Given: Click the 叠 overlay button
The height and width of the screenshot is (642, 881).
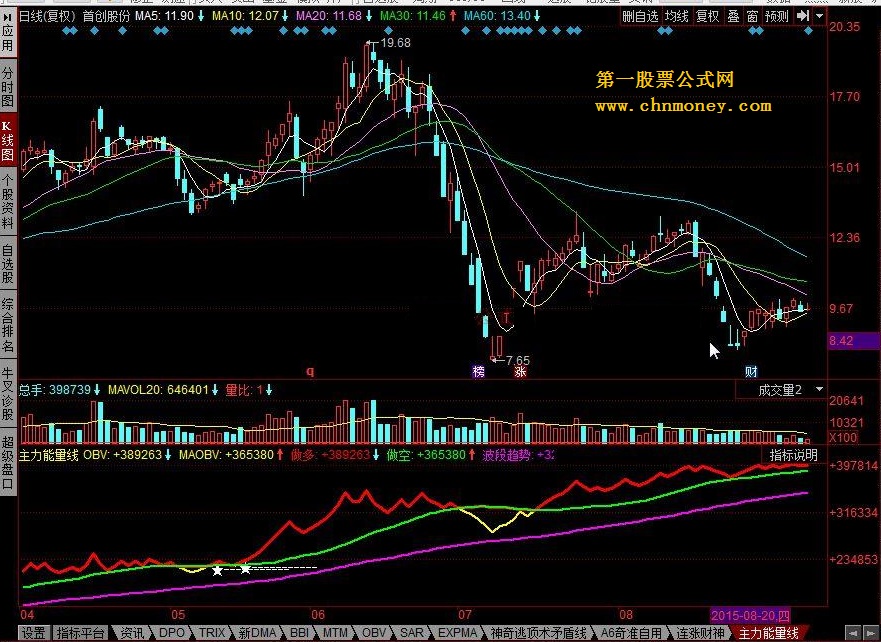Looking at the screenshot, I should pos(733,16).
